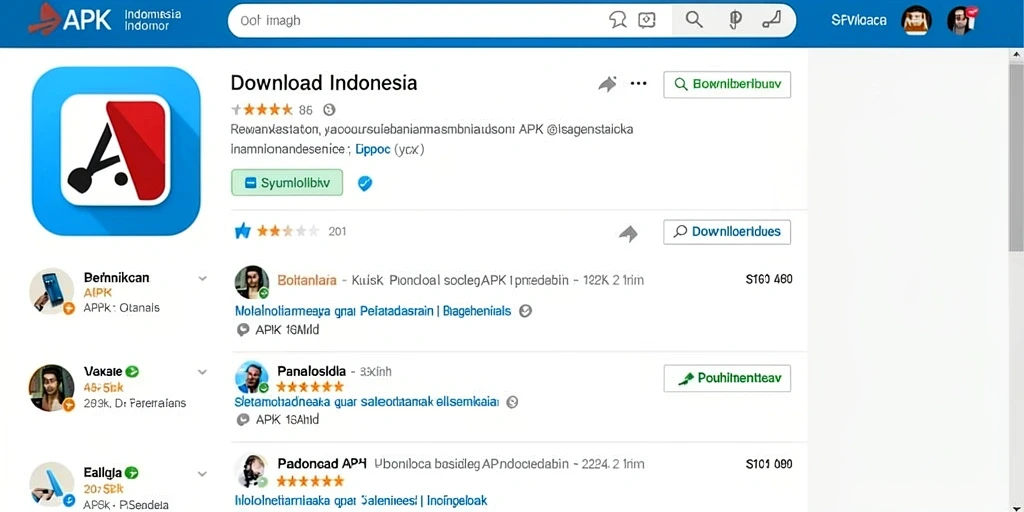1024x512 pixels.
Task: Click the circle icon after Blagehenials
Action: coord(525,312)
